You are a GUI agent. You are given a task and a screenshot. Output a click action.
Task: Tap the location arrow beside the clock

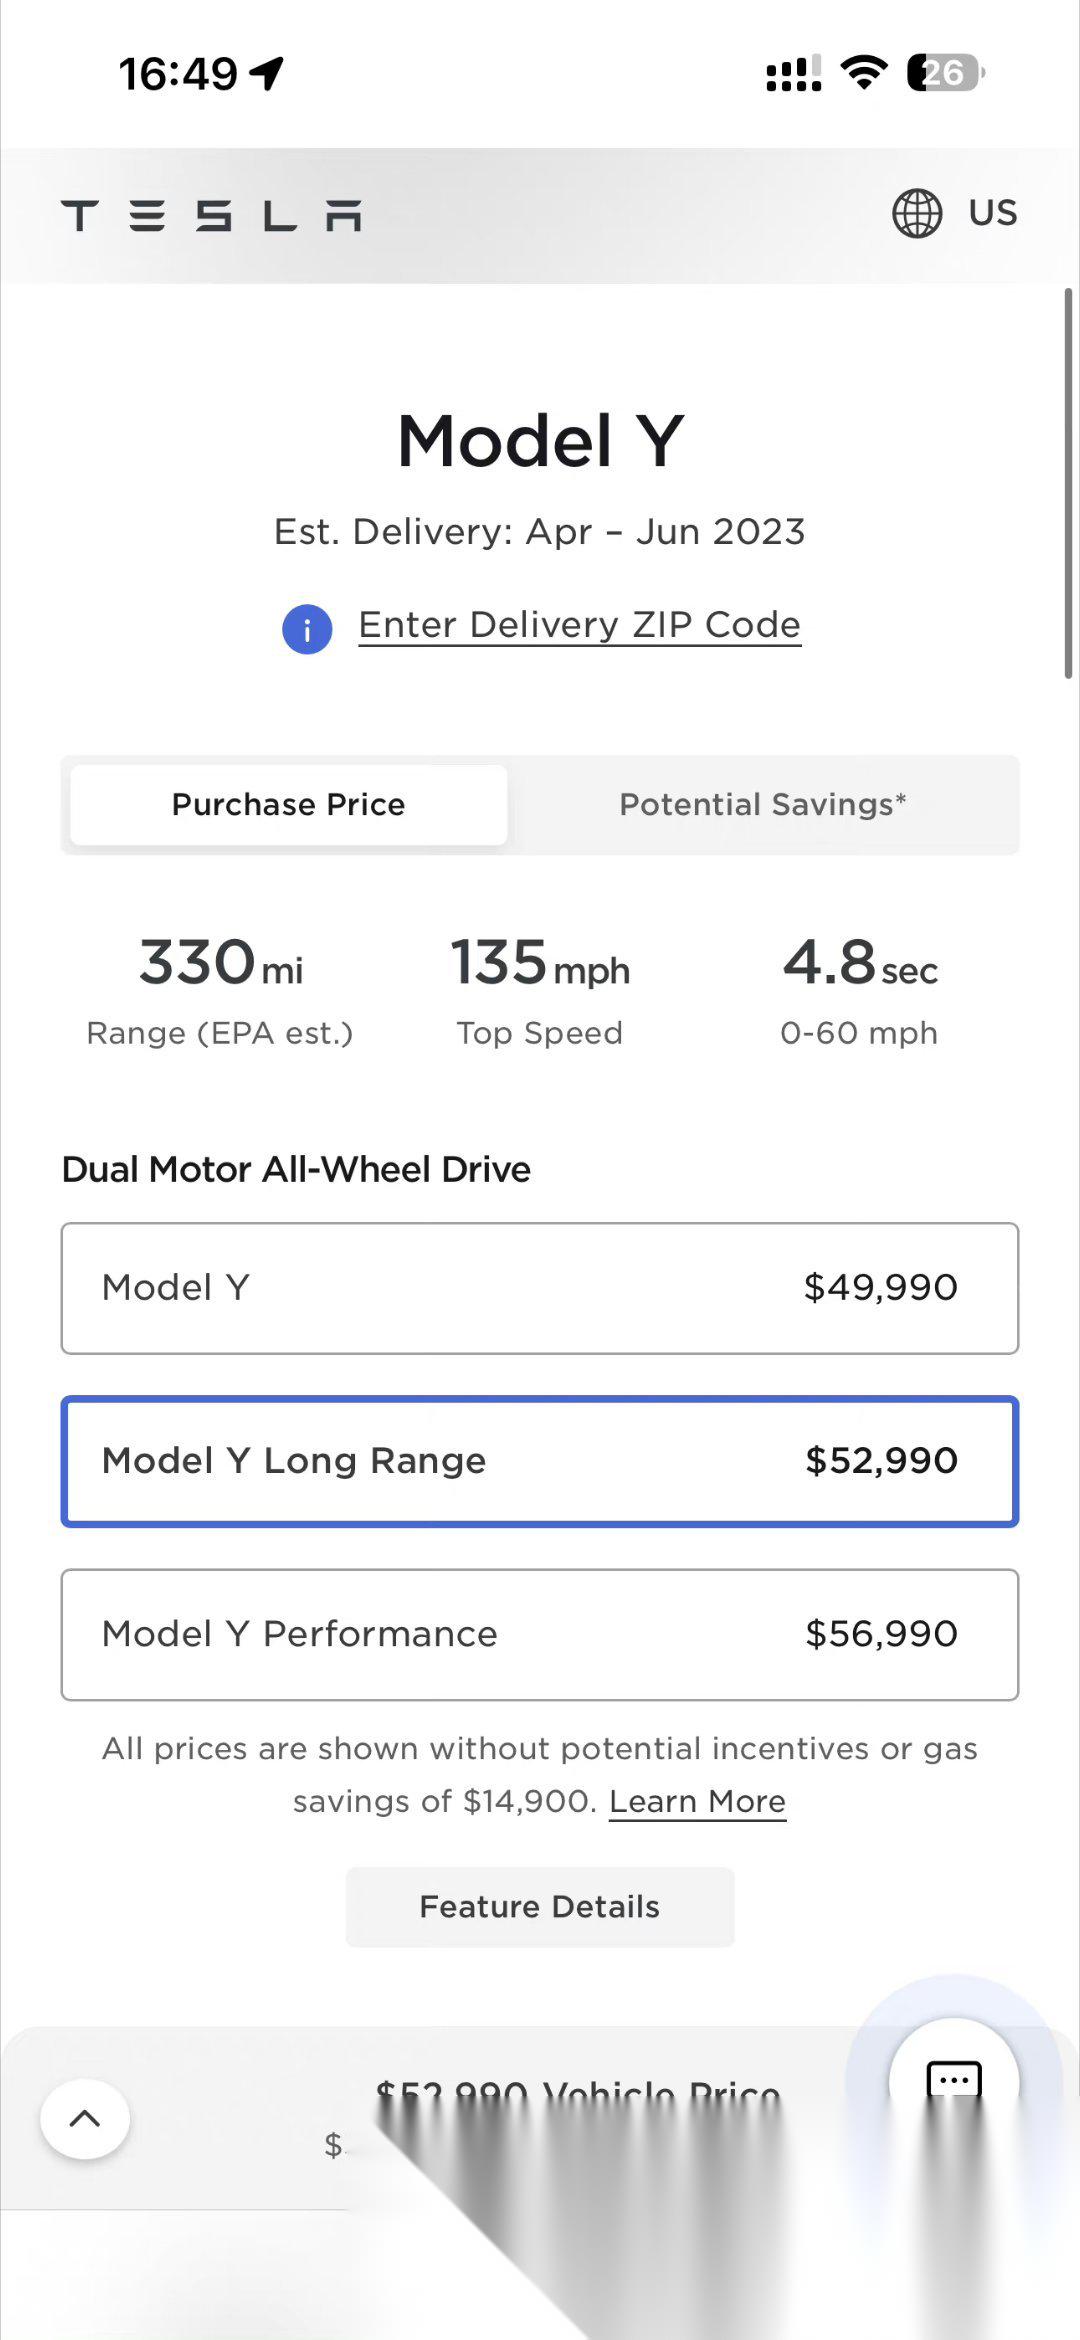[x=267, y=73]
